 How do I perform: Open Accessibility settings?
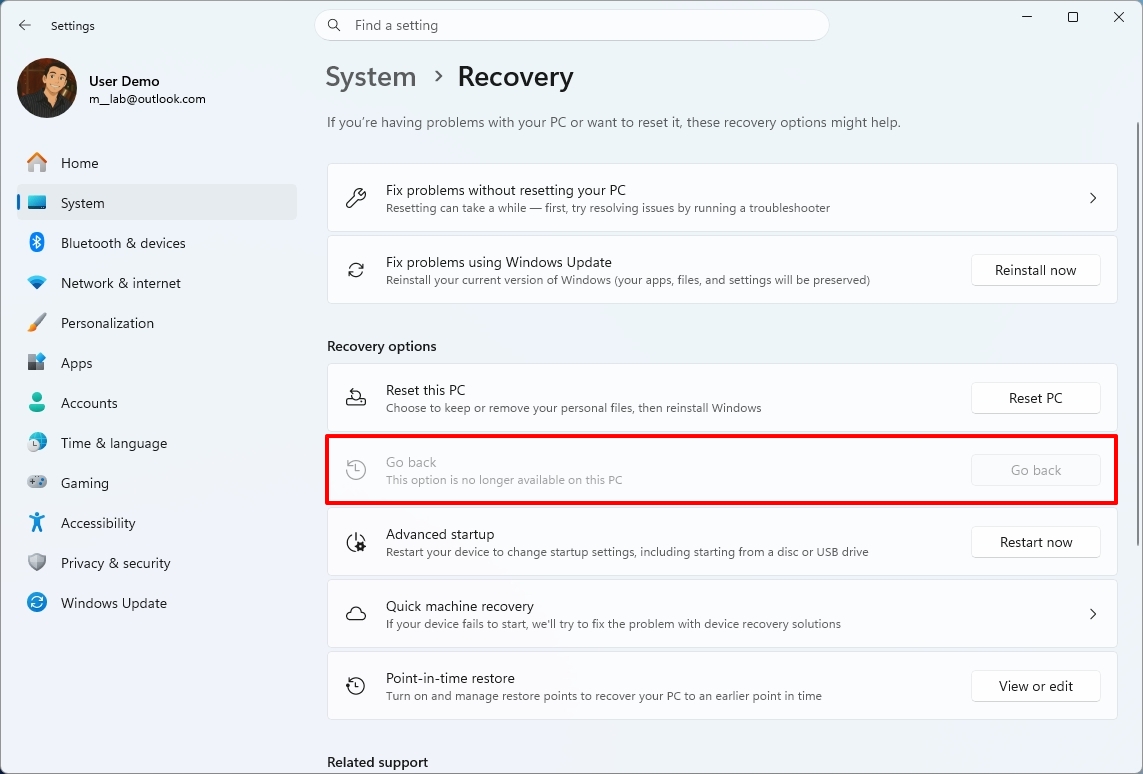coord(157,523)
